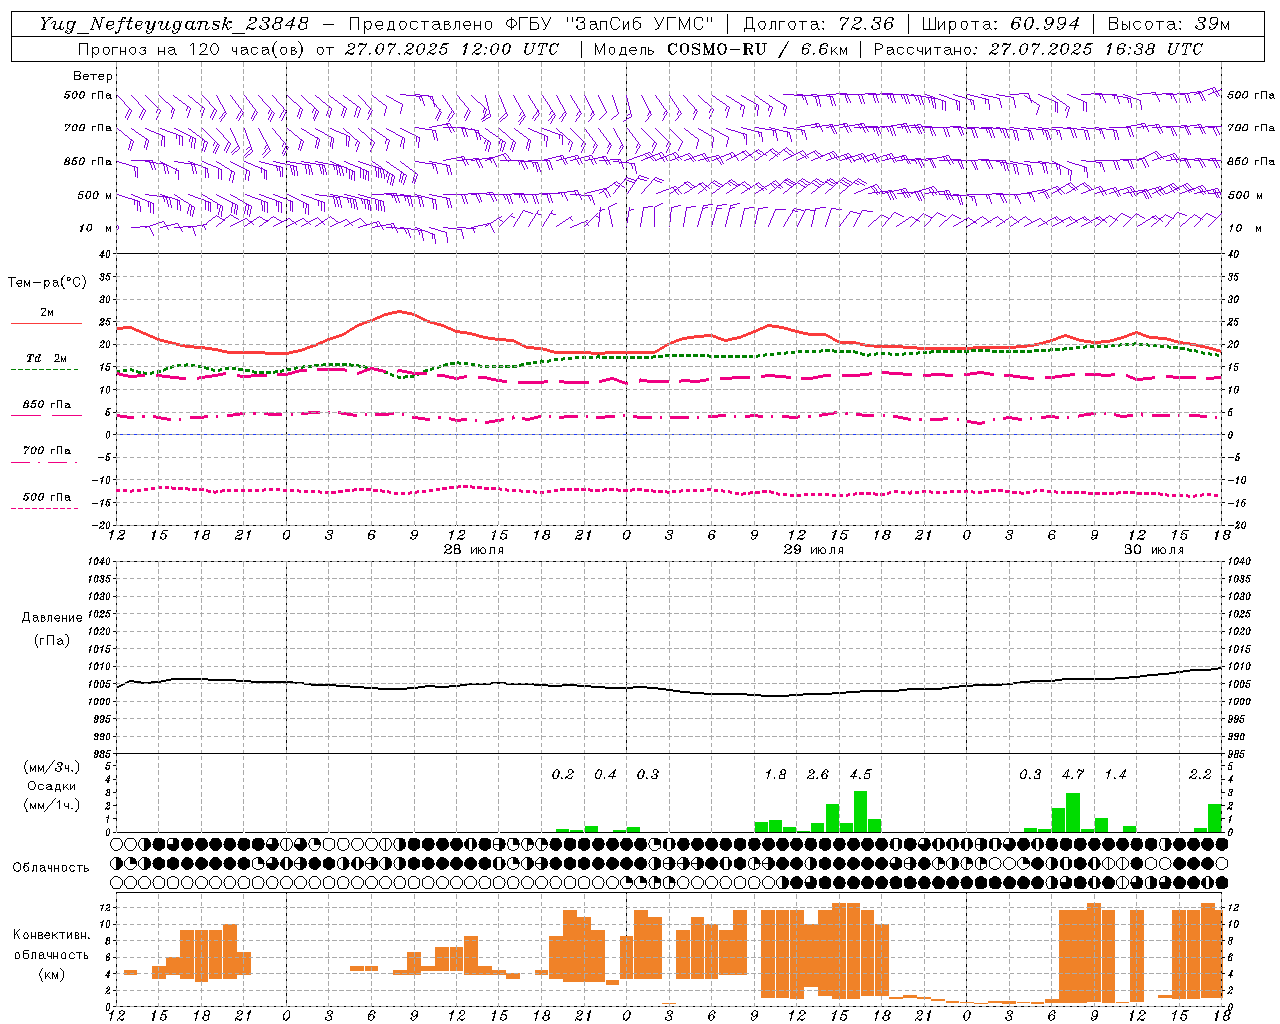
Task: Click the 3-hour precipitation value 0.4
Action: tap(605, 774)
